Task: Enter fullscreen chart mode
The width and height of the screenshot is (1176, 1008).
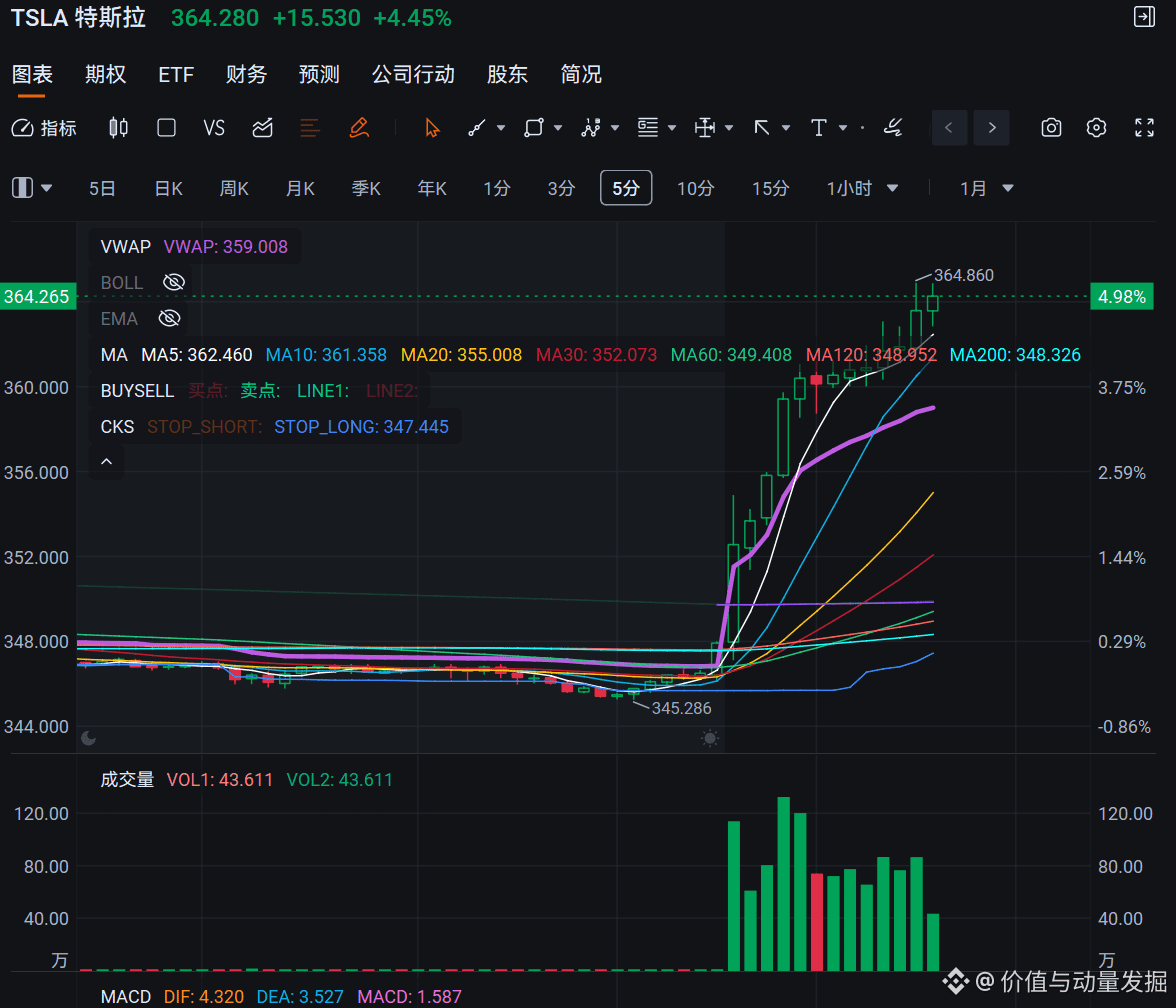Action: click(x=1144, y=128)
